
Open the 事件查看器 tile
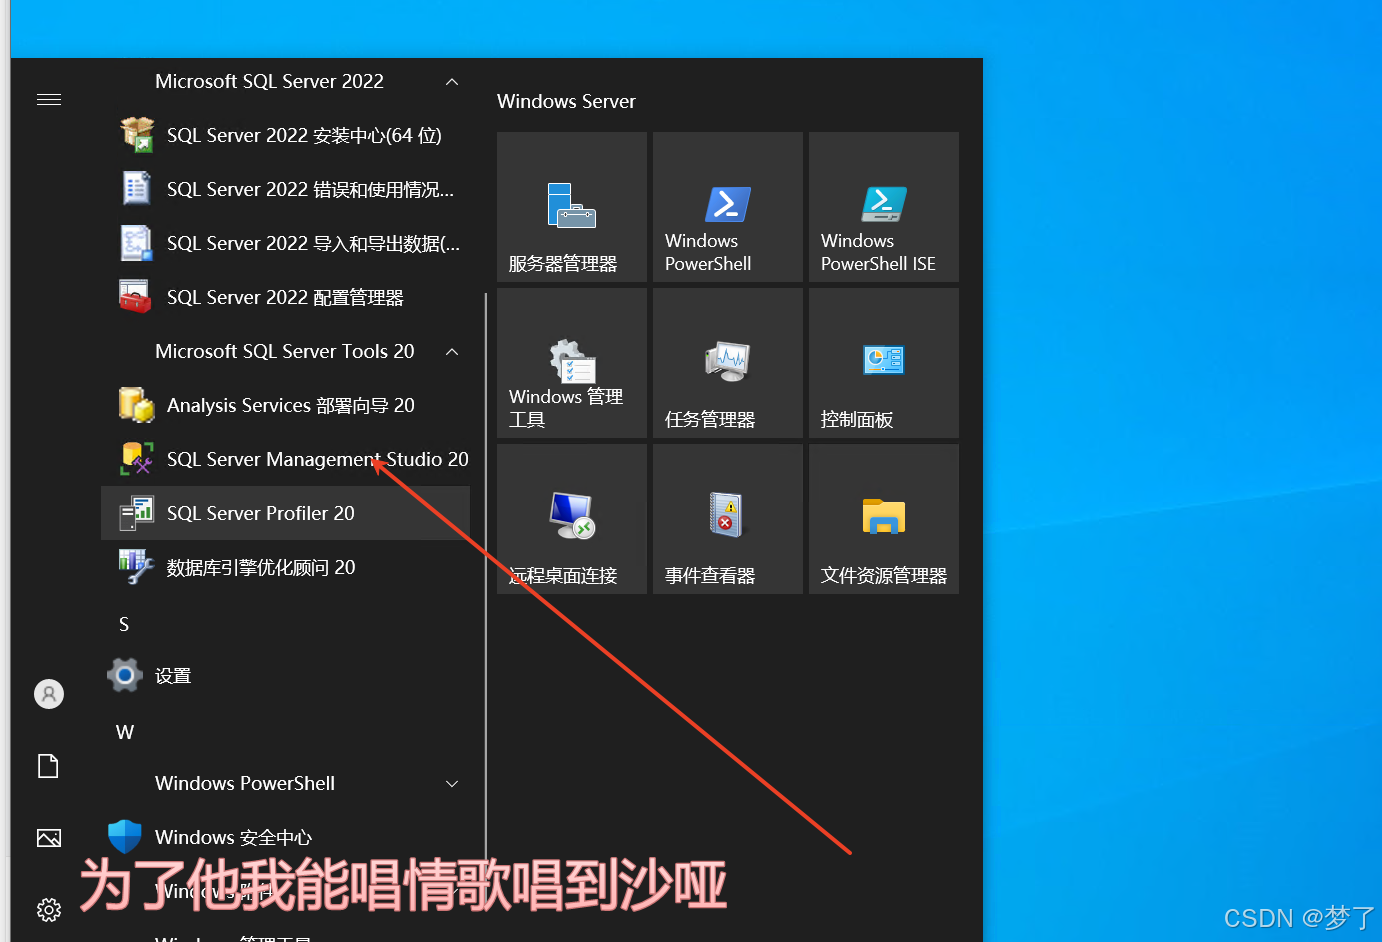click(x=728, y=519)
